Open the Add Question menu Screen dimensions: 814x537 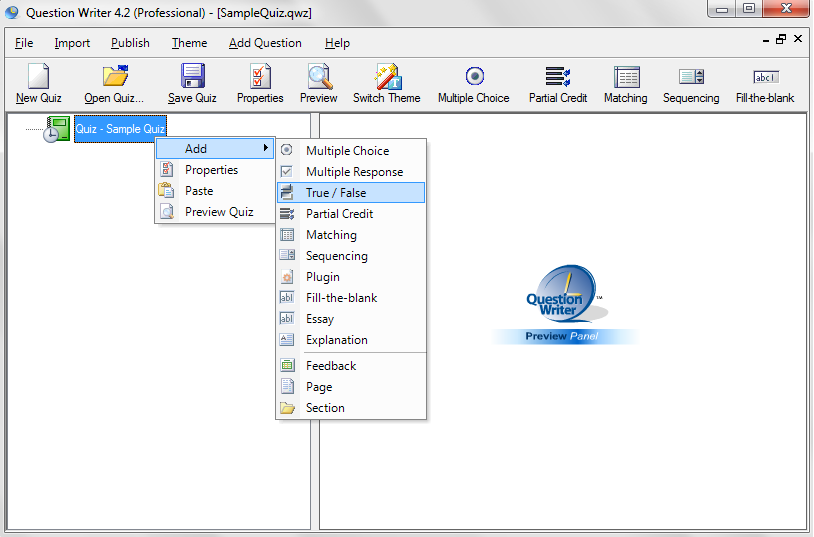(265, 43)
